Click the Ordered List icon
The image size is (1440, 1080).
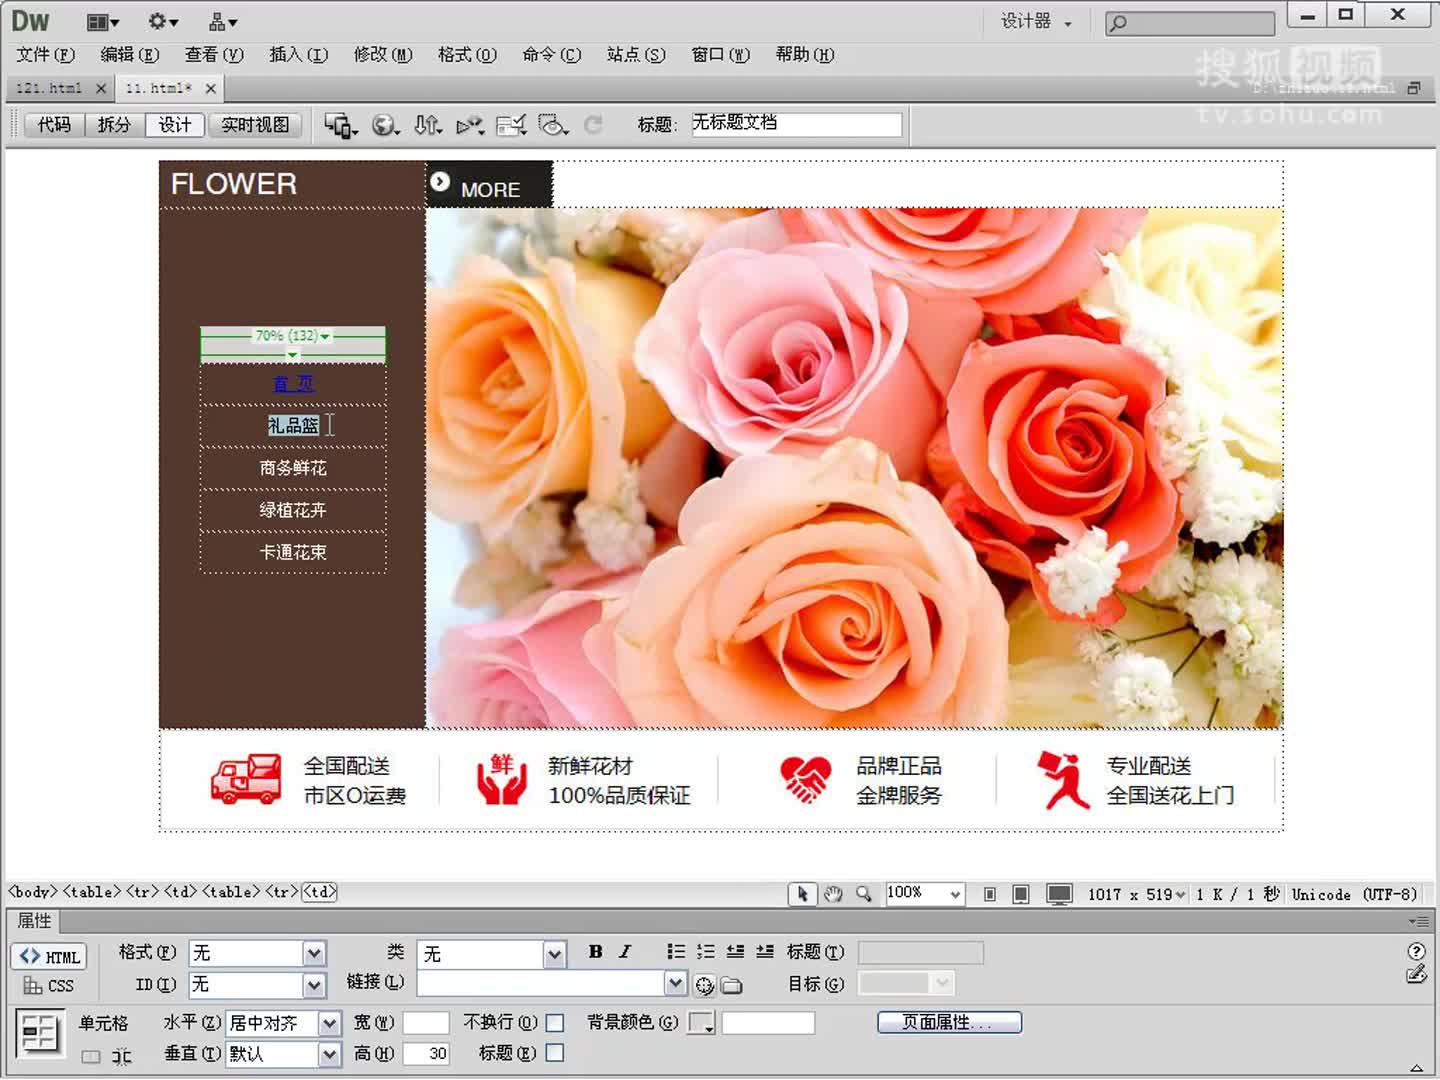(x=706, y=951)
